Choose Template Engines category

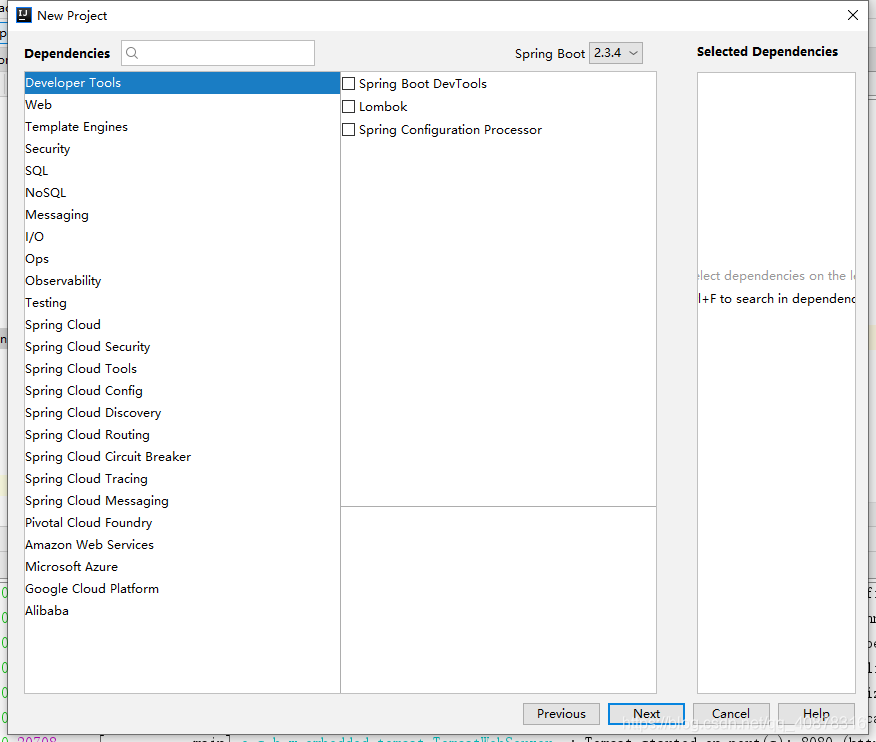click(x=182, y=127)
